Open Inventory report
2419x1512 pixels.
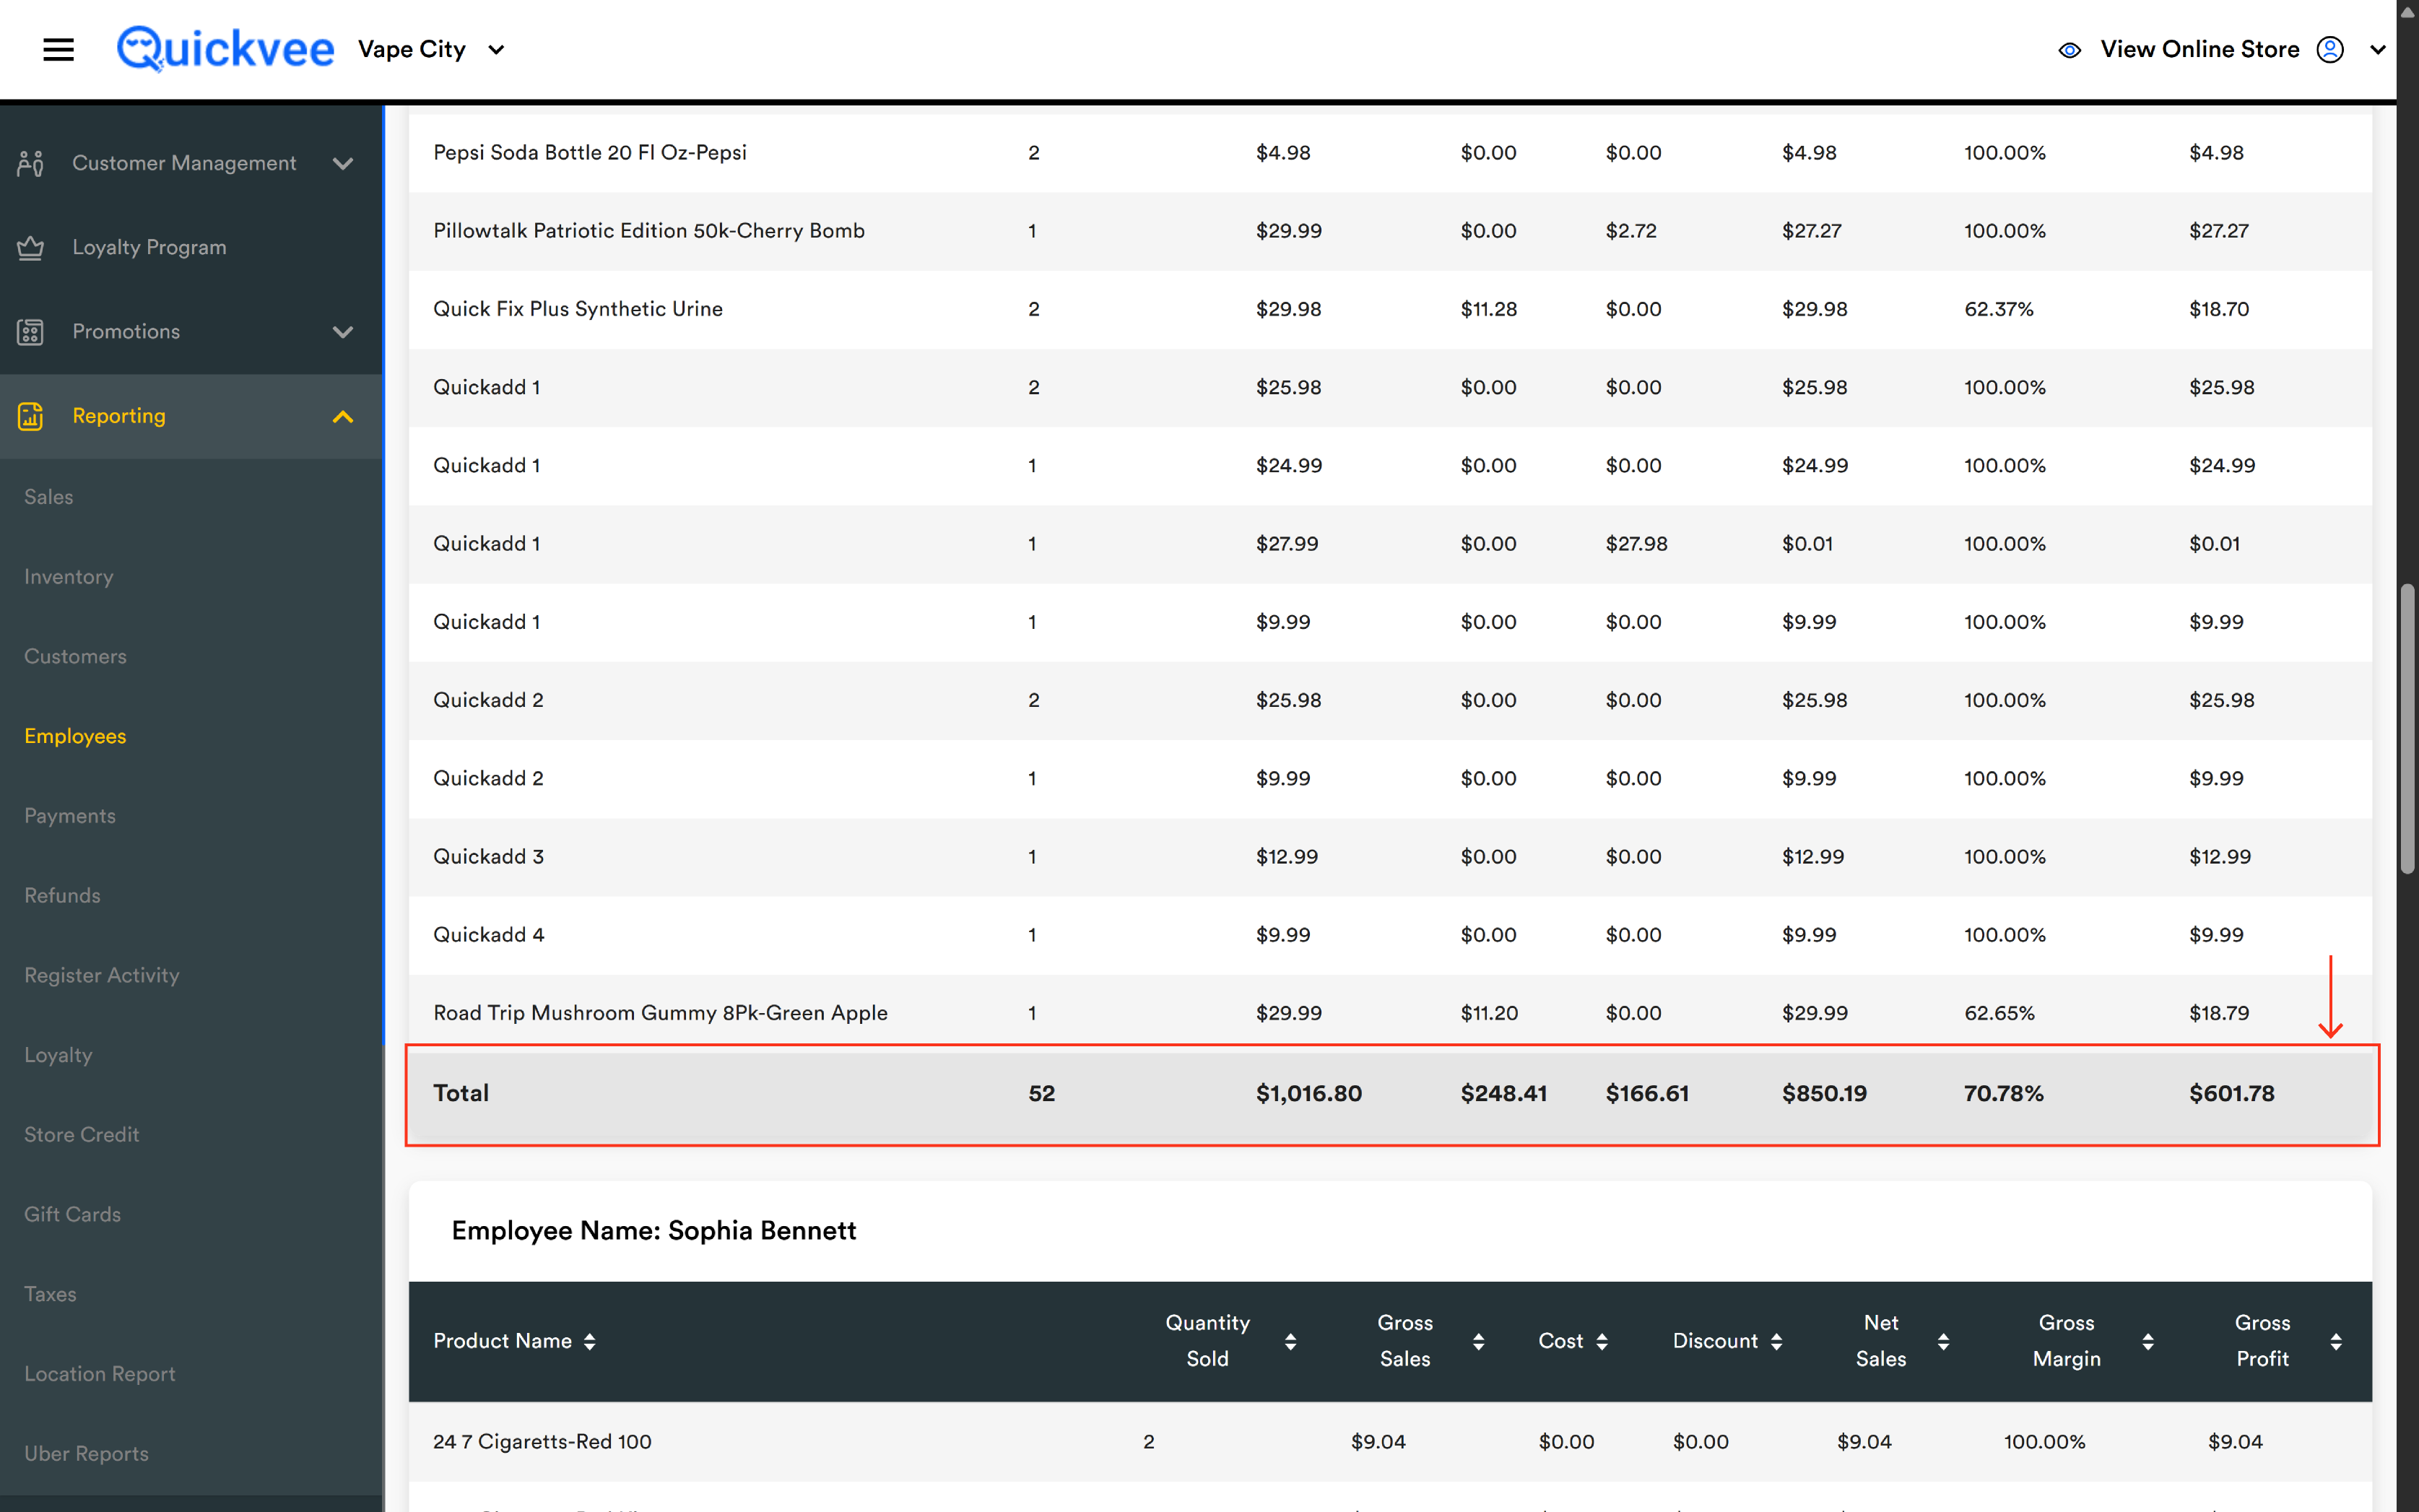coord(69,576)
